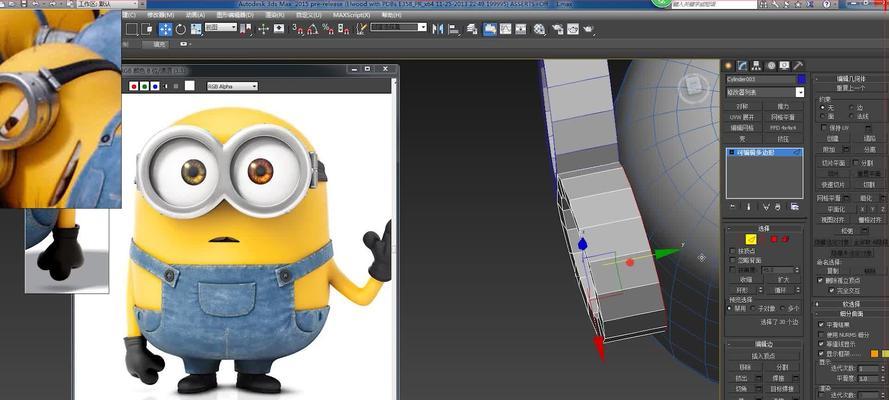Toggle 平滑结果 checkbox
This screenshot has height=400, width=889.
point(821,325)
